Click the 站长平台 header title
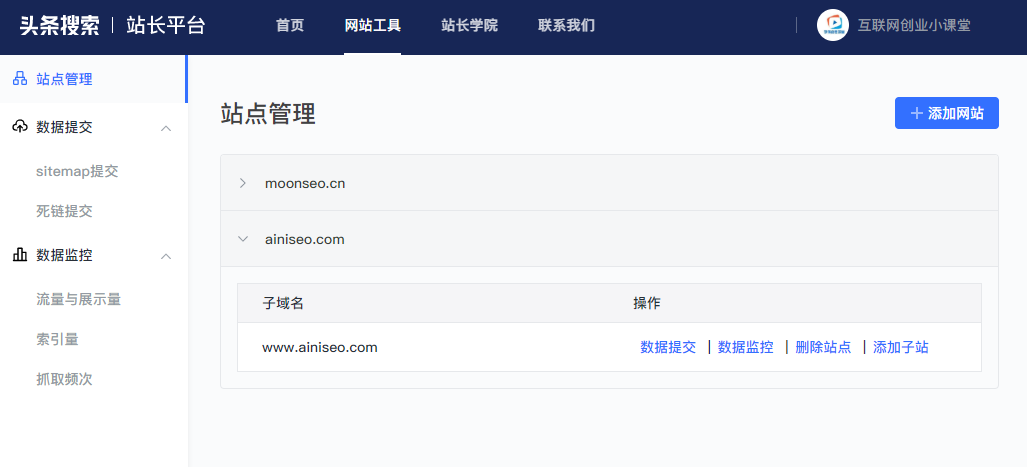This screenshot has height=467, width=1027. (166, 26)
